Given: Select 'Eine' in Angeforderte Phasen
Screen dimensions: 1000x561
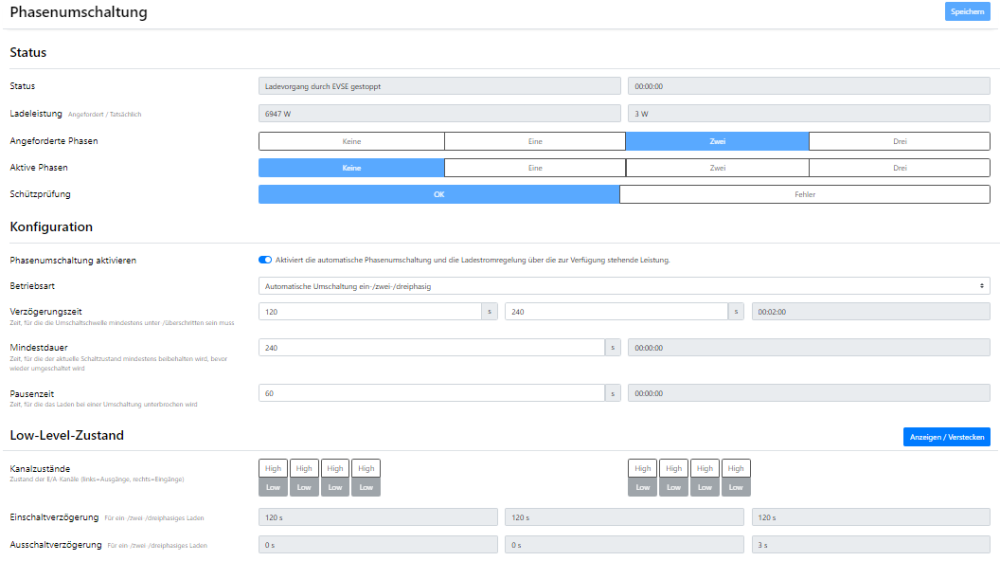Looking at the screenshot, I should pyautogui.click(x=535, y=141).
